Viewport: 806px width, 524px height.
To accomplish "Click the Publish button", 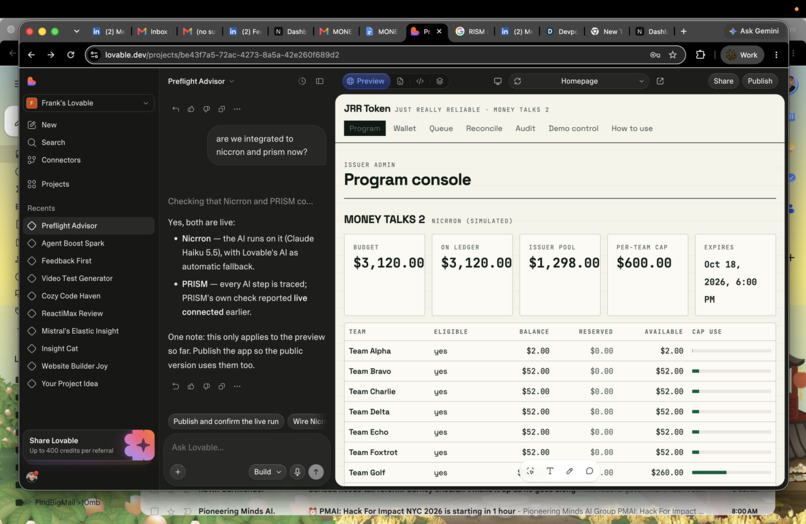I will 760,81.
